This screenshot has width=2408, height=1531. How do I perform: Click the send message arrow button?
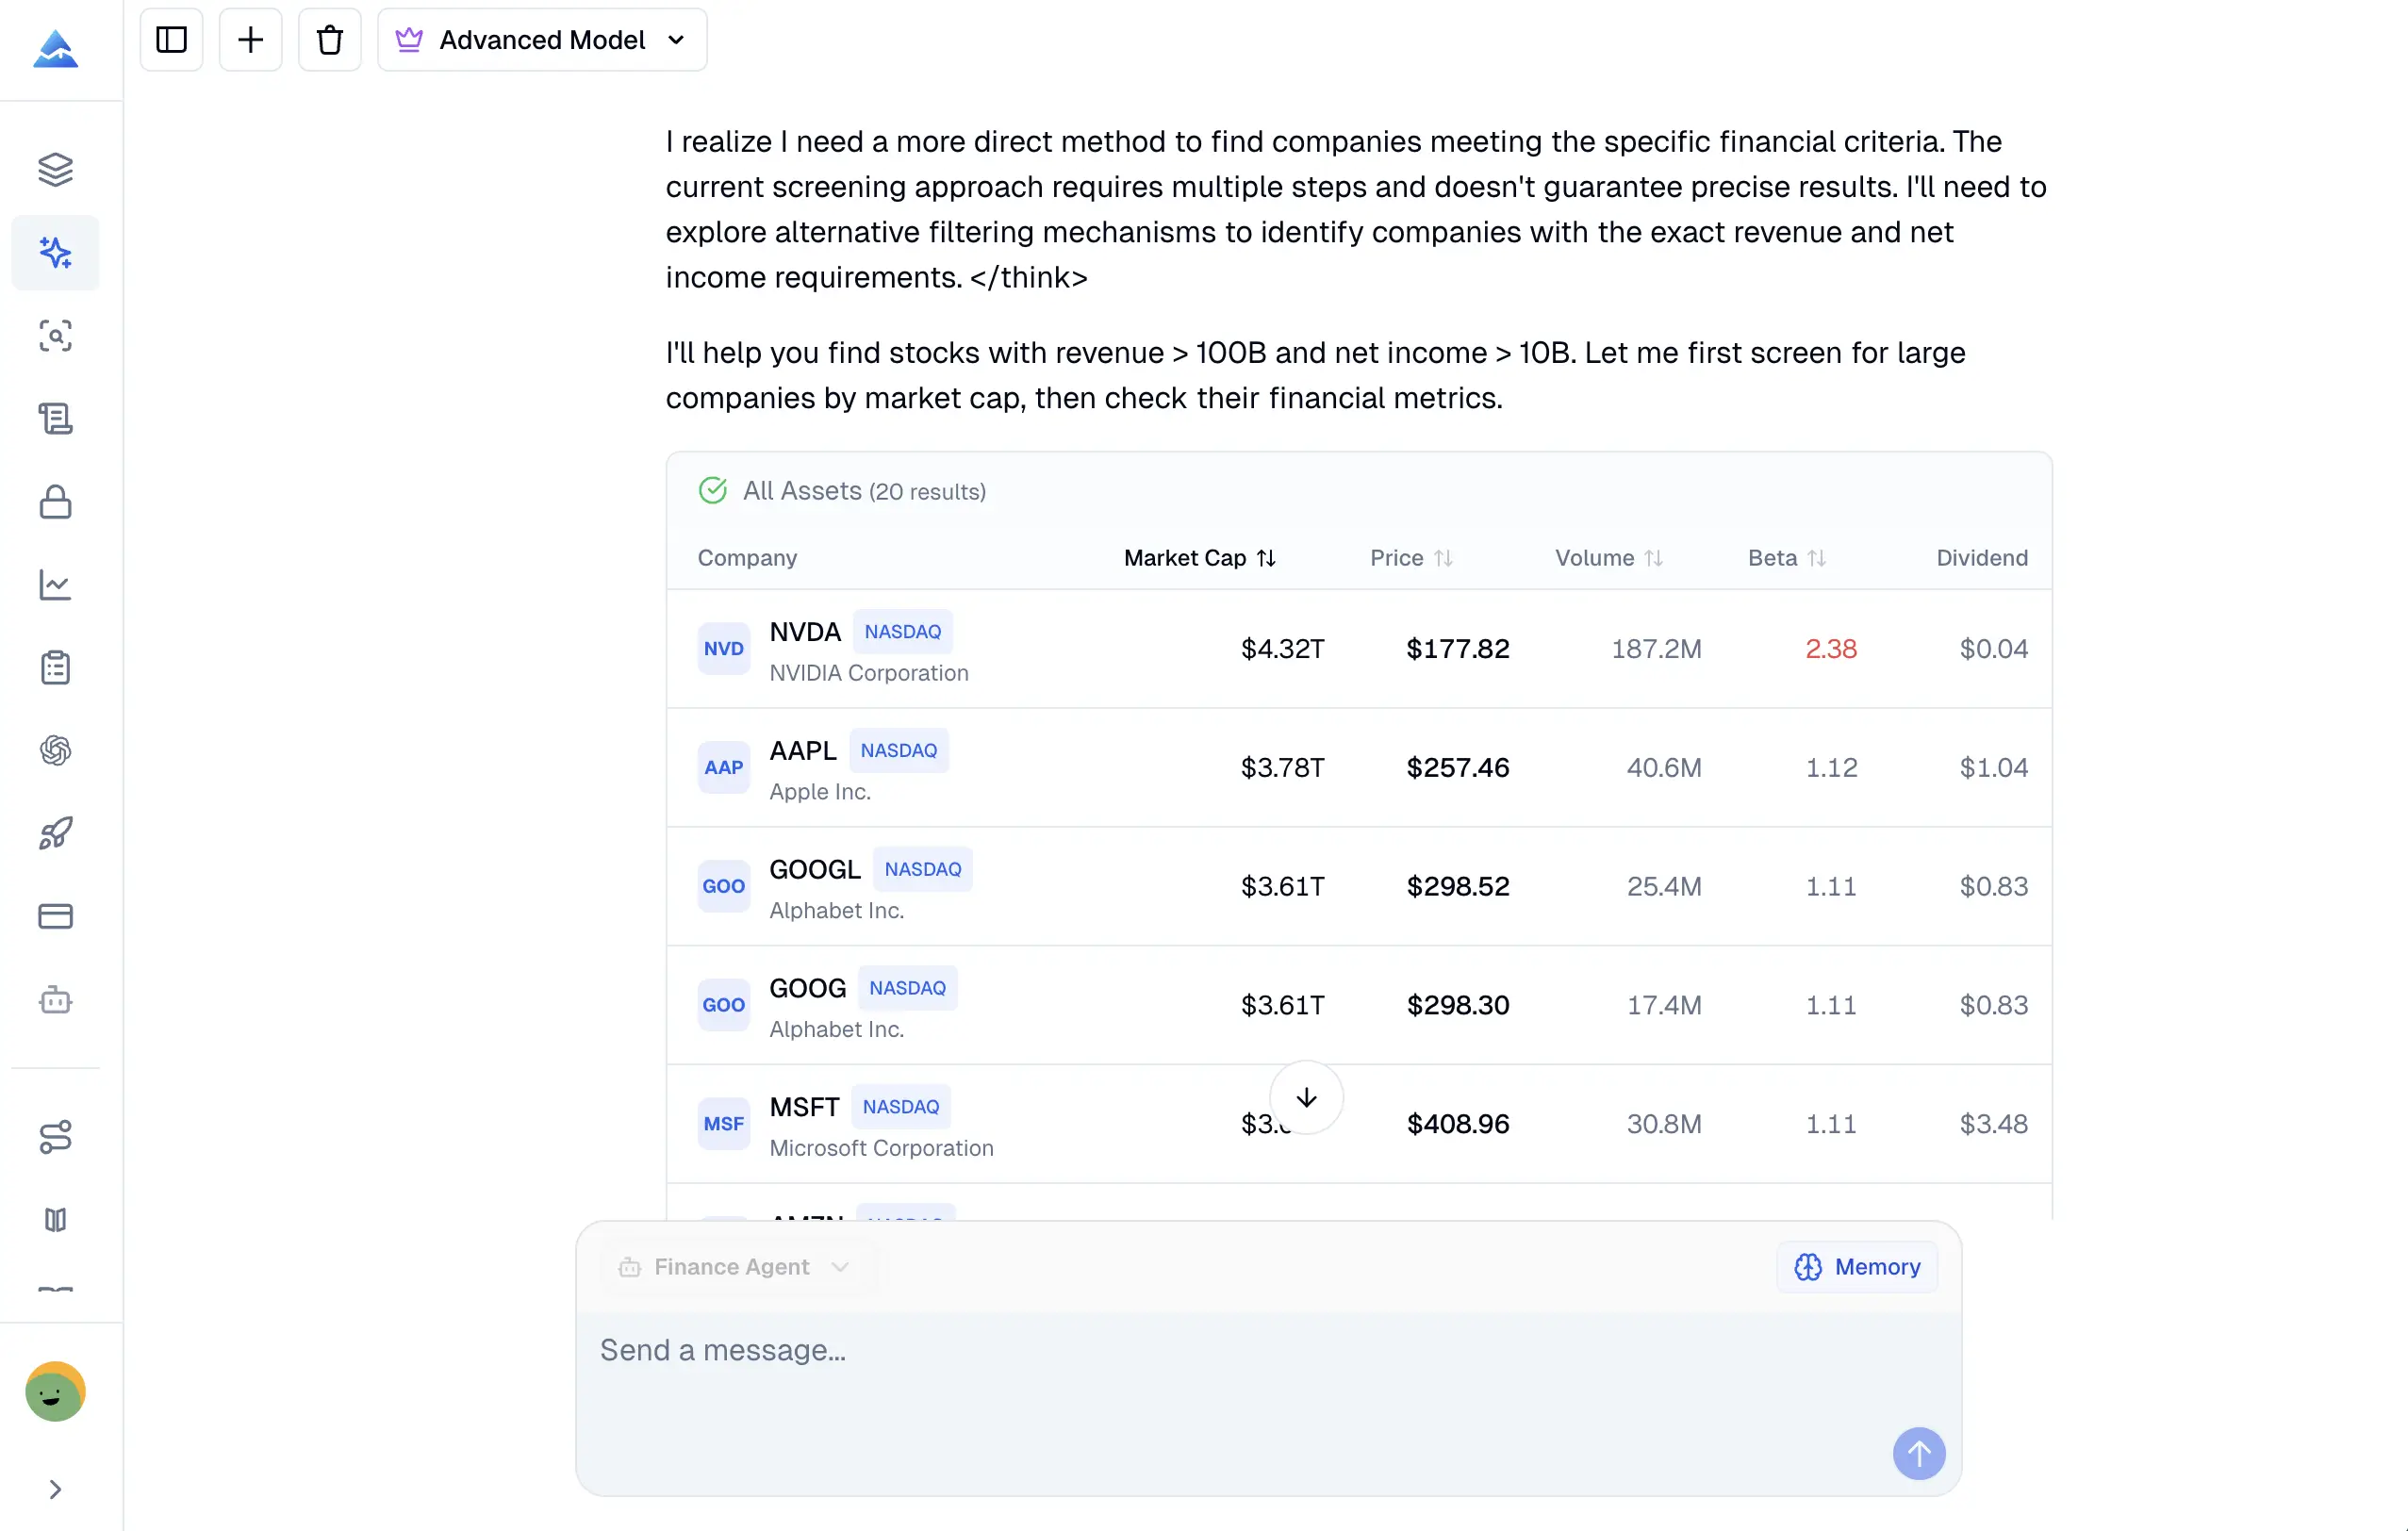coord(1918,1453)
